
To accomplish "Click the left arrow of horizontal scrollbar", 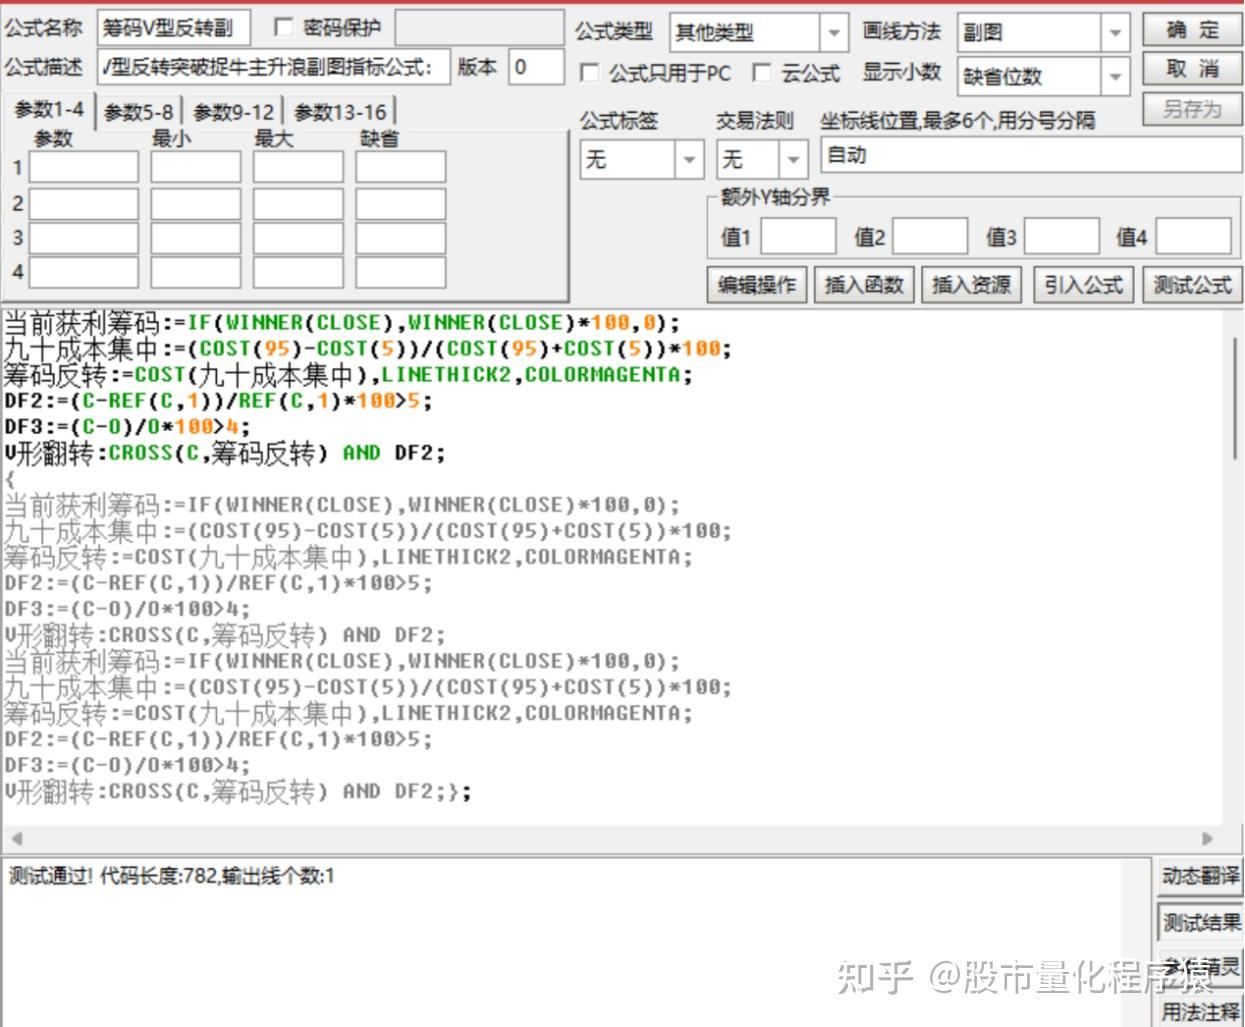I will (x=16, y=839).
